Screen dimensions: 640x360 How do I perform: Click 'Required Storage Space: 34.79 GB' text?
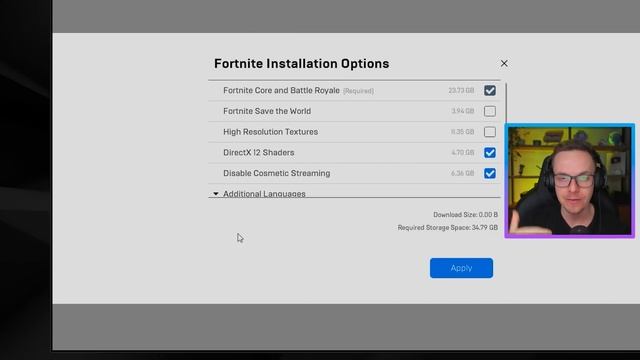[x=448, y=228]
